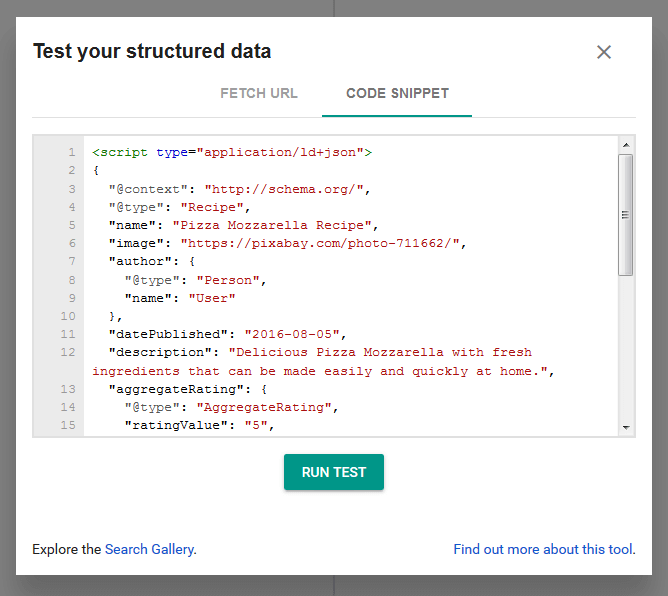This screenshot has height=596, width=668.
Task: Click the script tag on line 1
Action: click(x=232, y=153)
